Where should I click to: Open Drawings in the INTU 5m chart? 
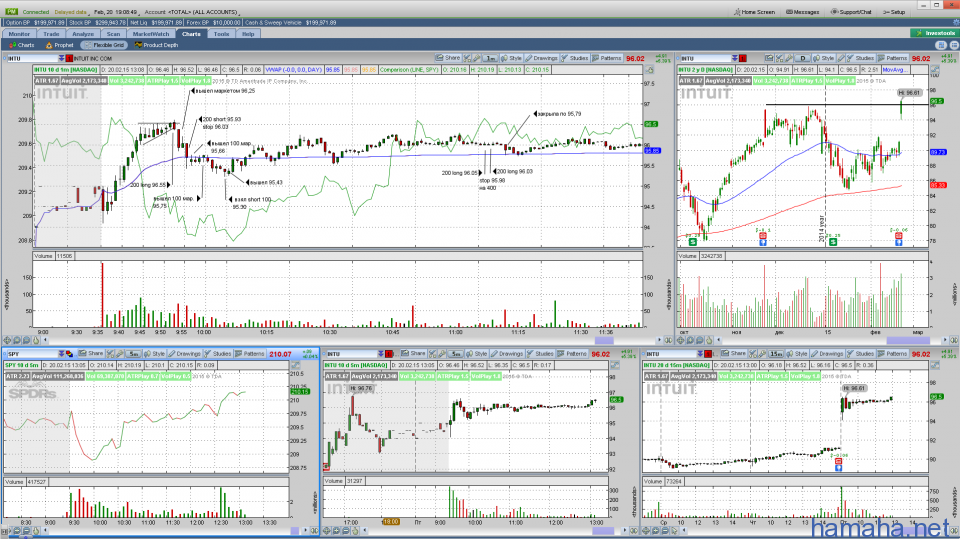[x=506, y=353]
